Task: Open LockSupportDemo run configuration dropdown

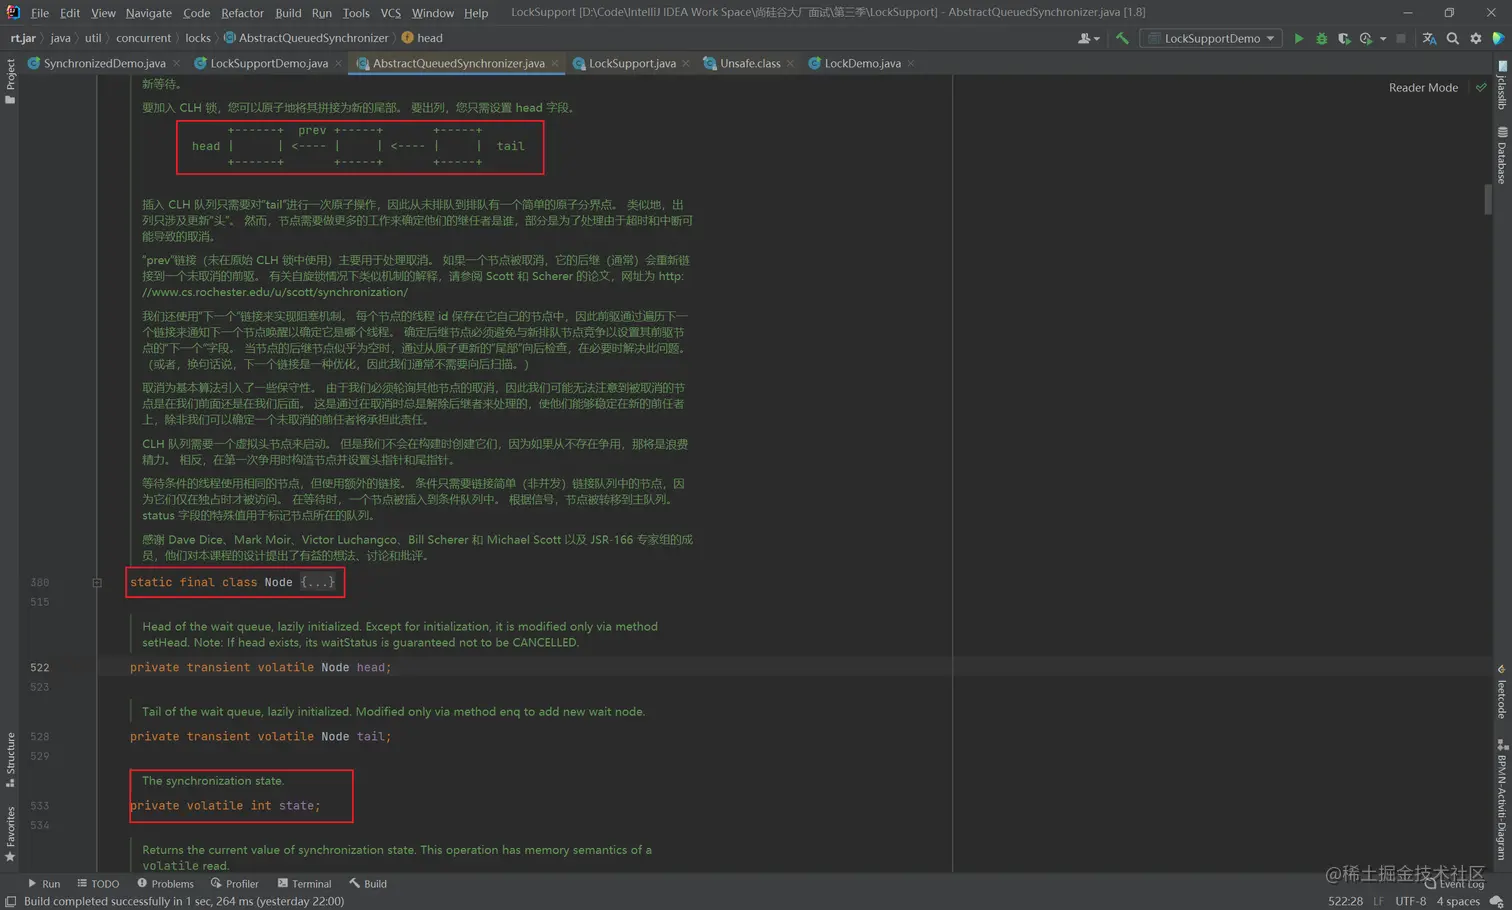Action: pyautogui.click(x=1212, y=38)
